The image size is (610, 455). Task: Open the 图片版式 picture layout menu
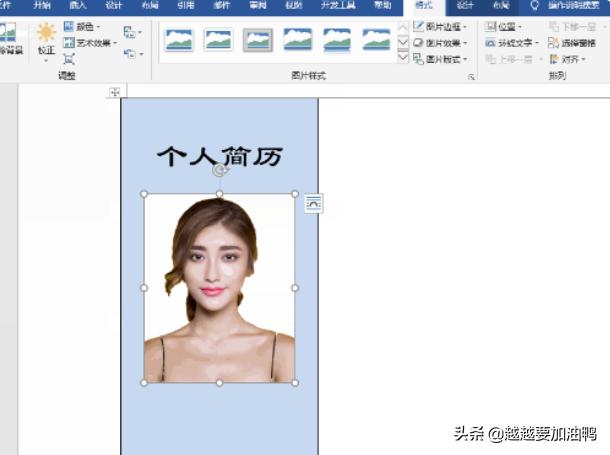[439, 59]
